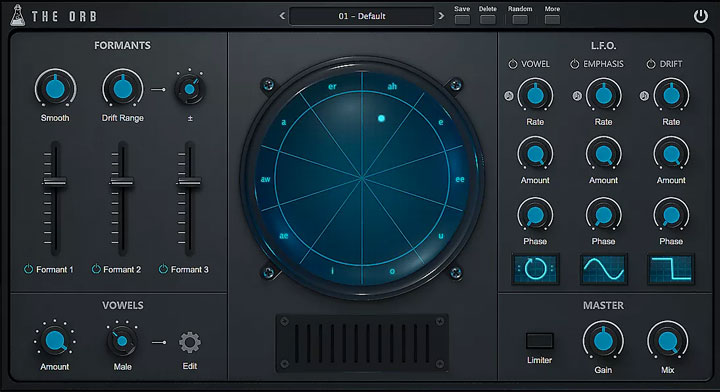Click the Male voice type selector knob
Screen dimensions: 720x392
(122, 341)
